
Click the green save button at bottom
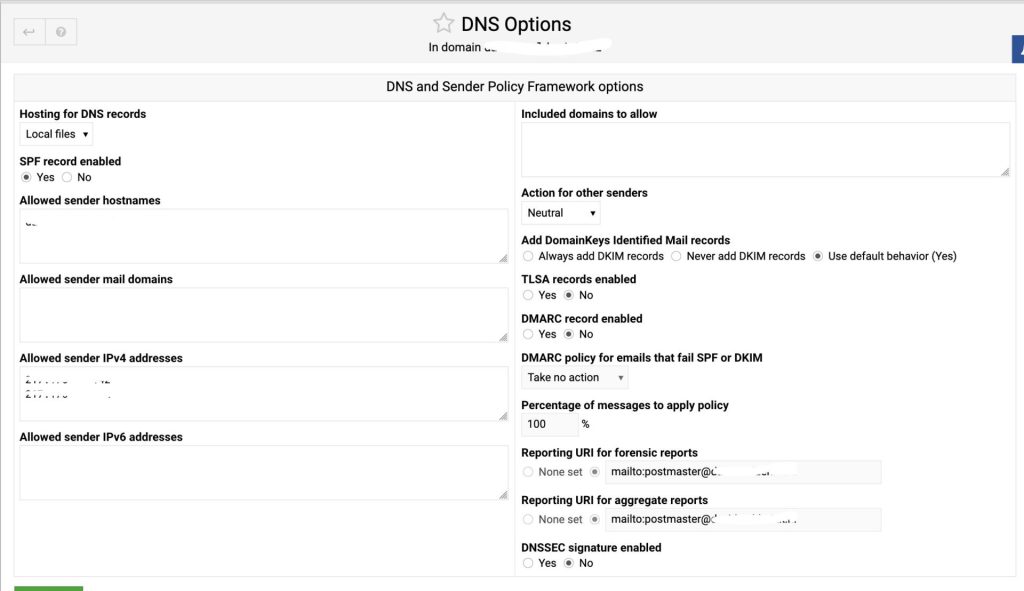coord(48,588)
